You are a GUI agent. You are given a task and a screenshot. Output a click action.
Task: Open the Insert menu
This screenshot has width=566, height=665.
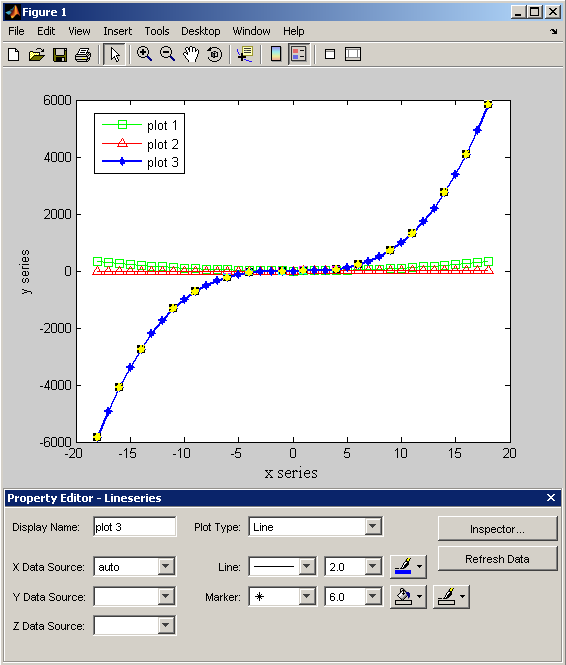click(117, 31)
